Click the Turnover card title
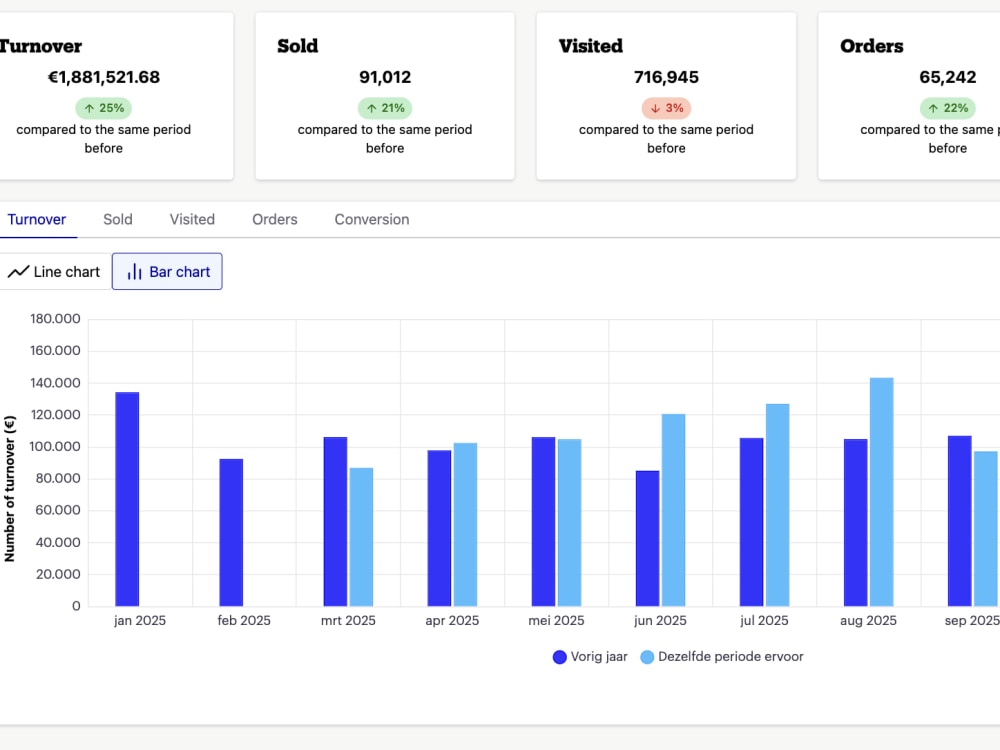The height and width of the screenshot is (750, 1000). coord(41,46)
